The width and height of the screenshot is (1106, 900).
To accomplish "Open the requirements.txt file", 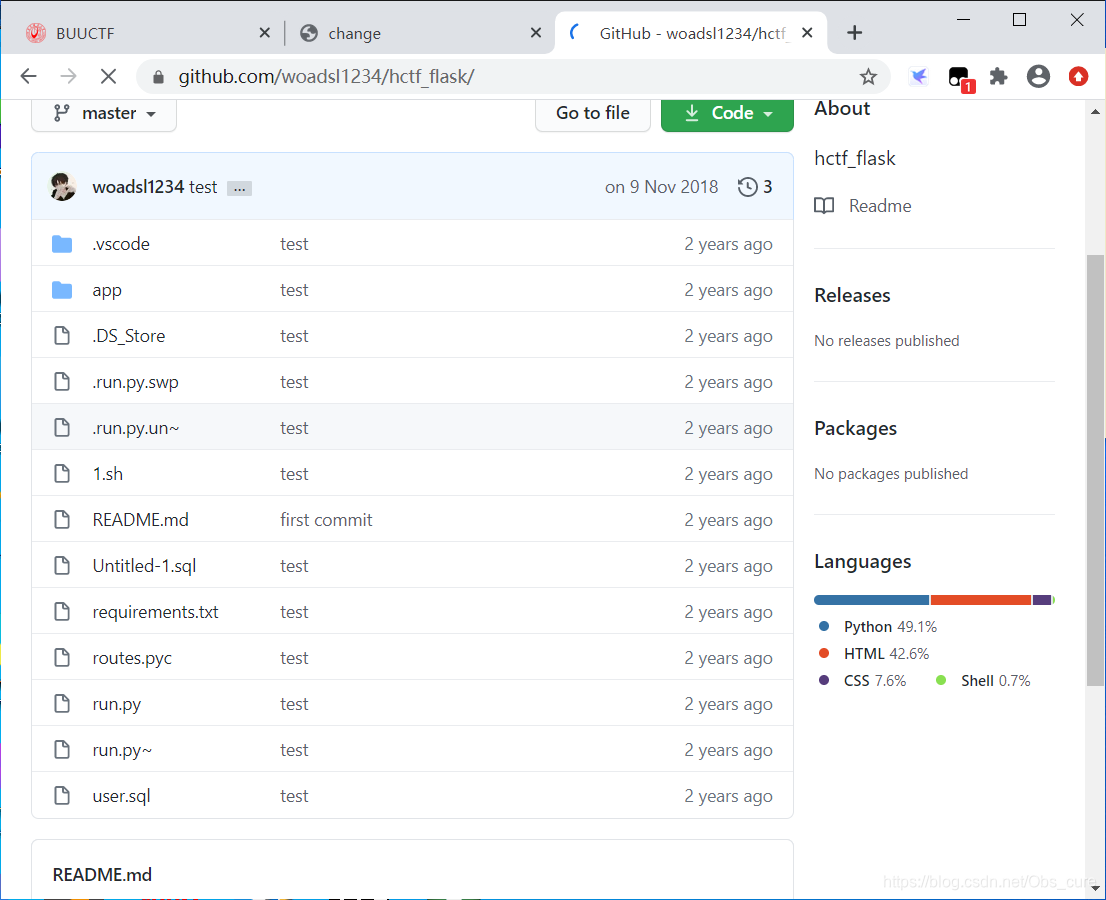I will [x=155, y=612].
